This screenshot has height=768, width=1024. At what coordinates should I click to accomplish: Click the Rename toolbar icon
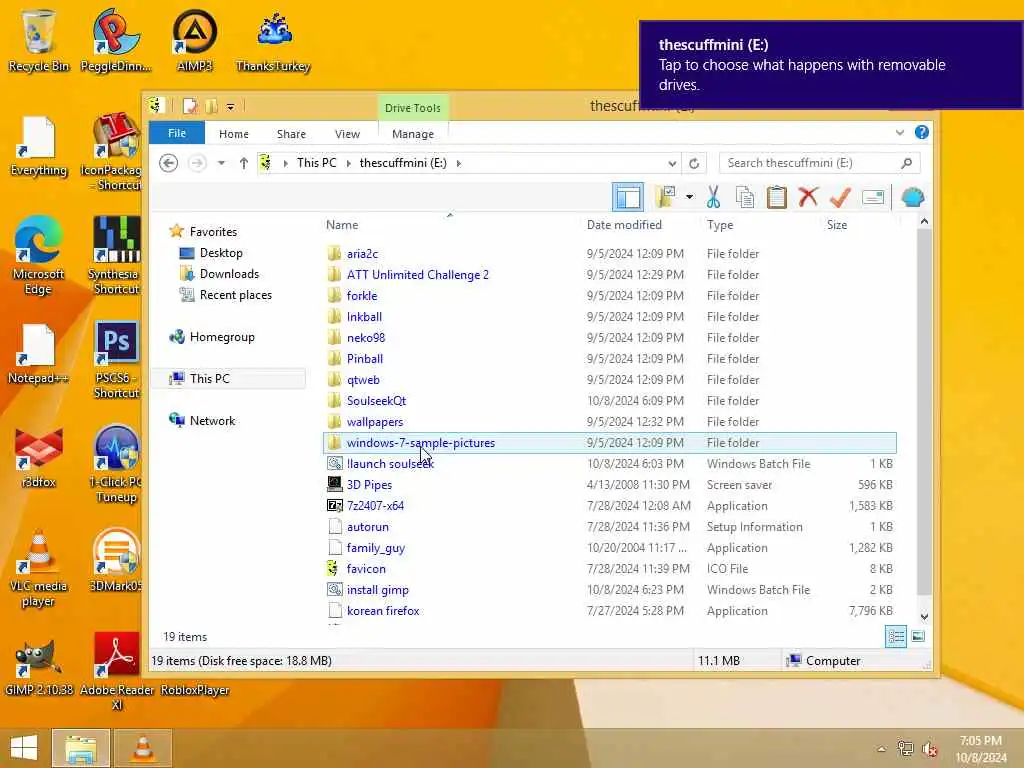873,197
